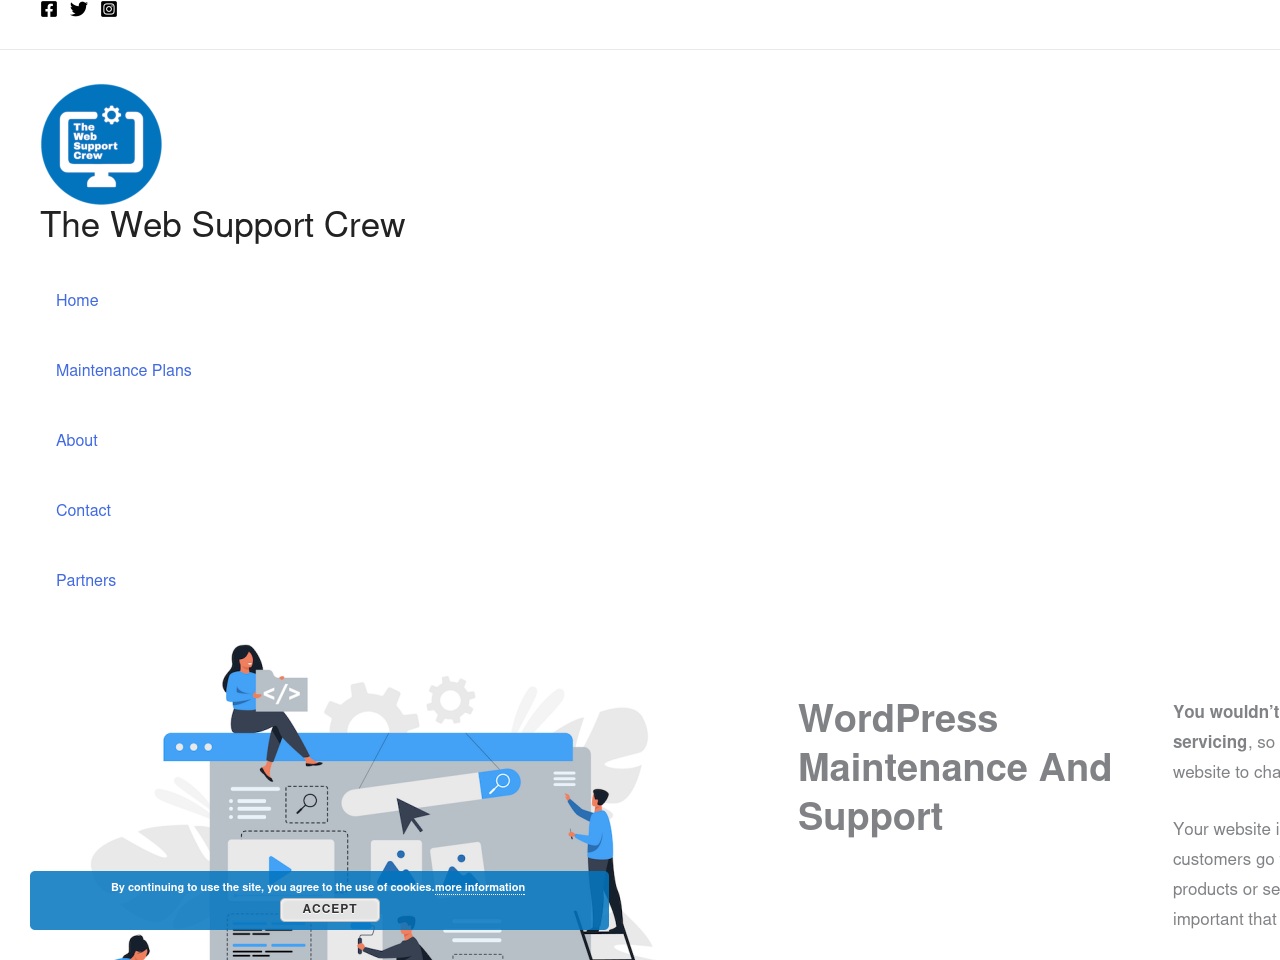Screen dimensions: 1280x960
Task: Go to the Home menu item
Action: point(77,300)
